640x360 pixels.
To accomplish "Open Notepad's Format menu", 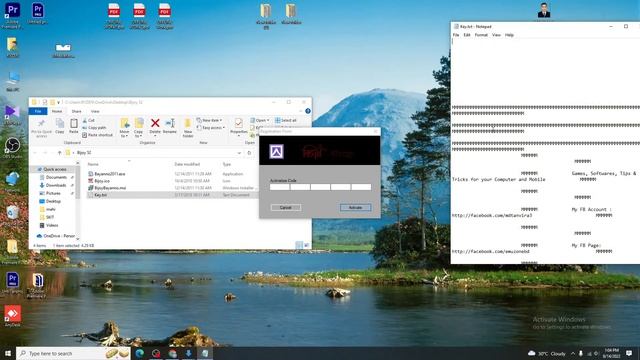I will 481,35.
